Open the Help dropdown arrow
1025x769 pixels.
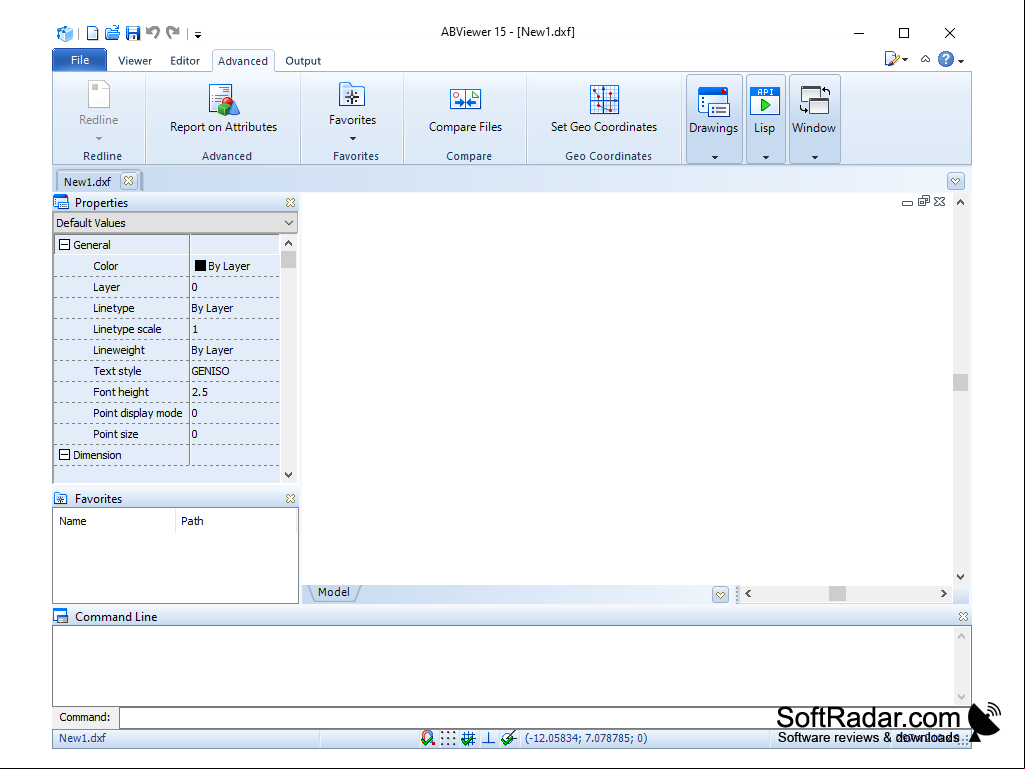pos(961,61)
